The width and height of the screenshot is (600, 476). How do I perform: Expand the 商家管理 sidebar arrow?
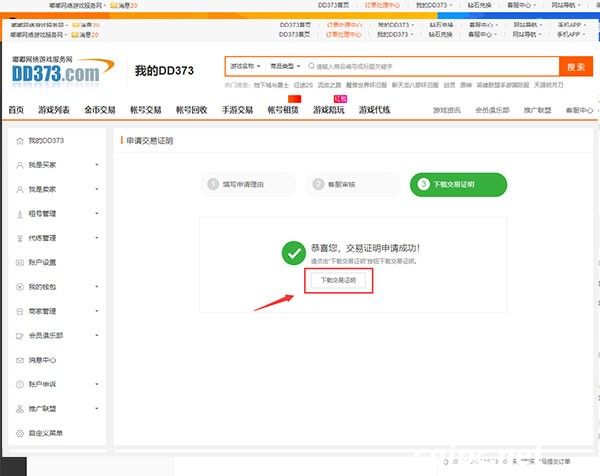(x=97, y=311)
